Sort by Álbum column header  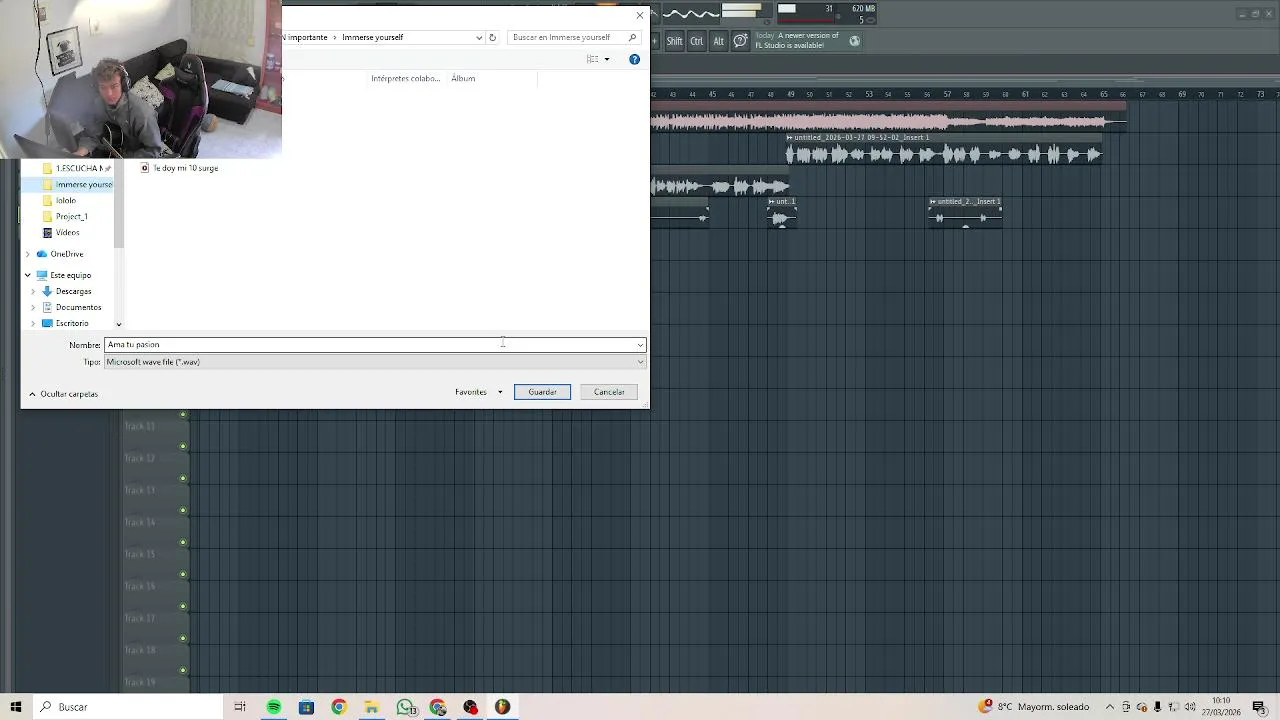463,78
